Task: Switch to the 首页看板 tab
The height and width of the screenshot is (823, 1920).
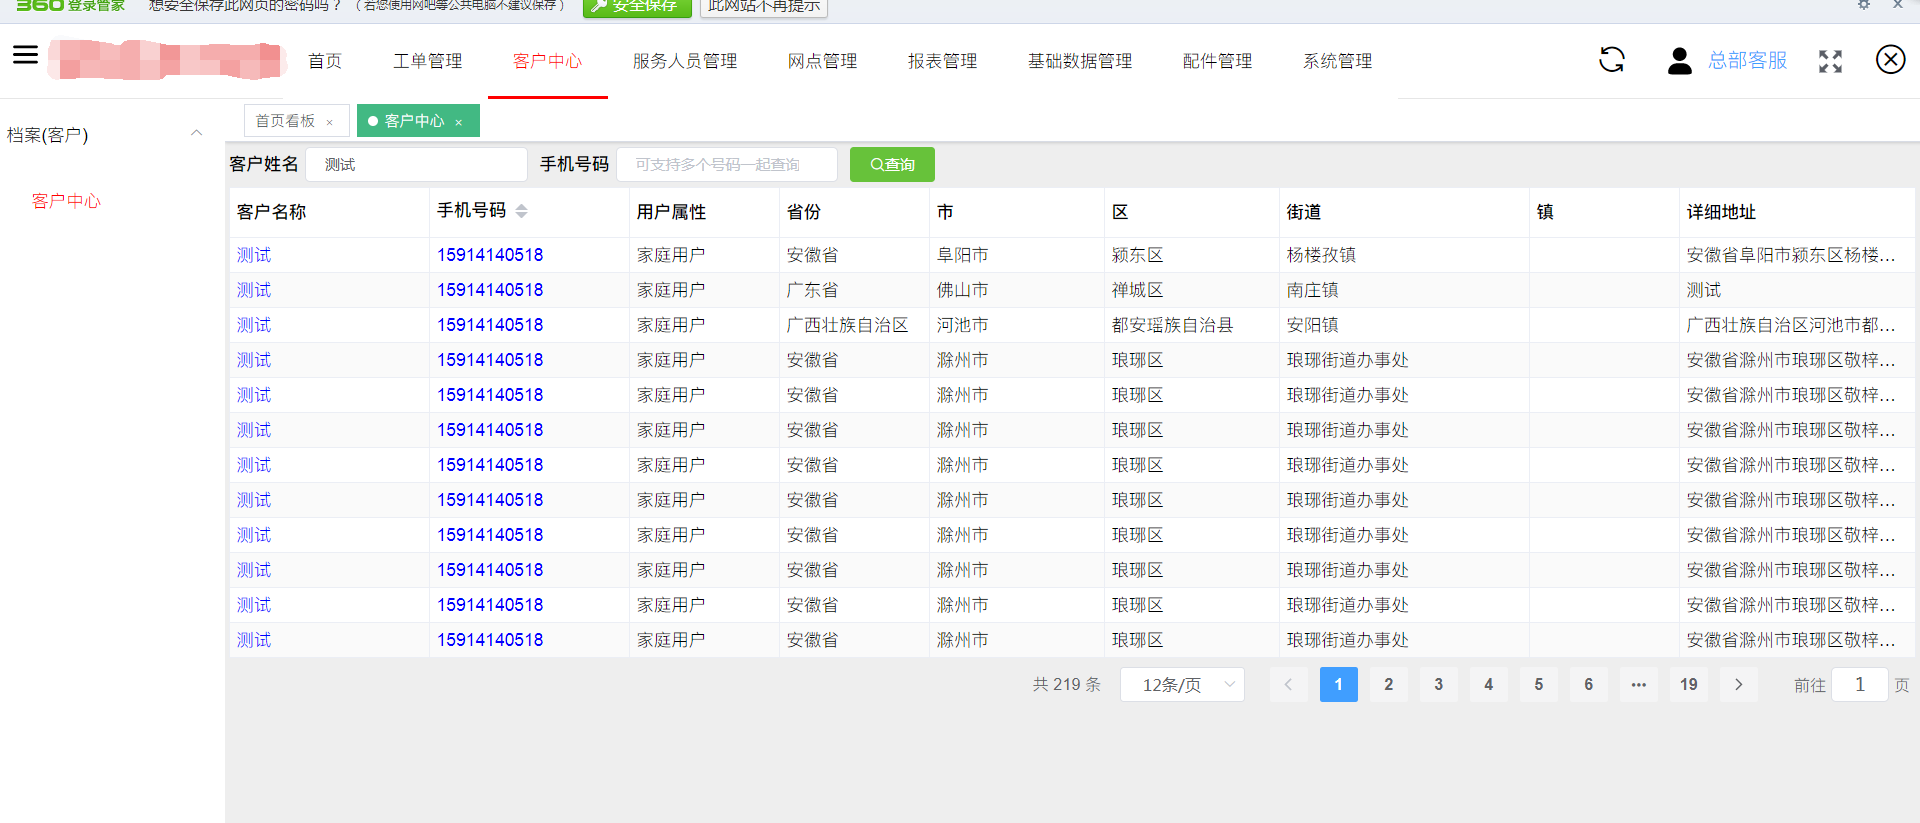Action: [x=285, y=121]
